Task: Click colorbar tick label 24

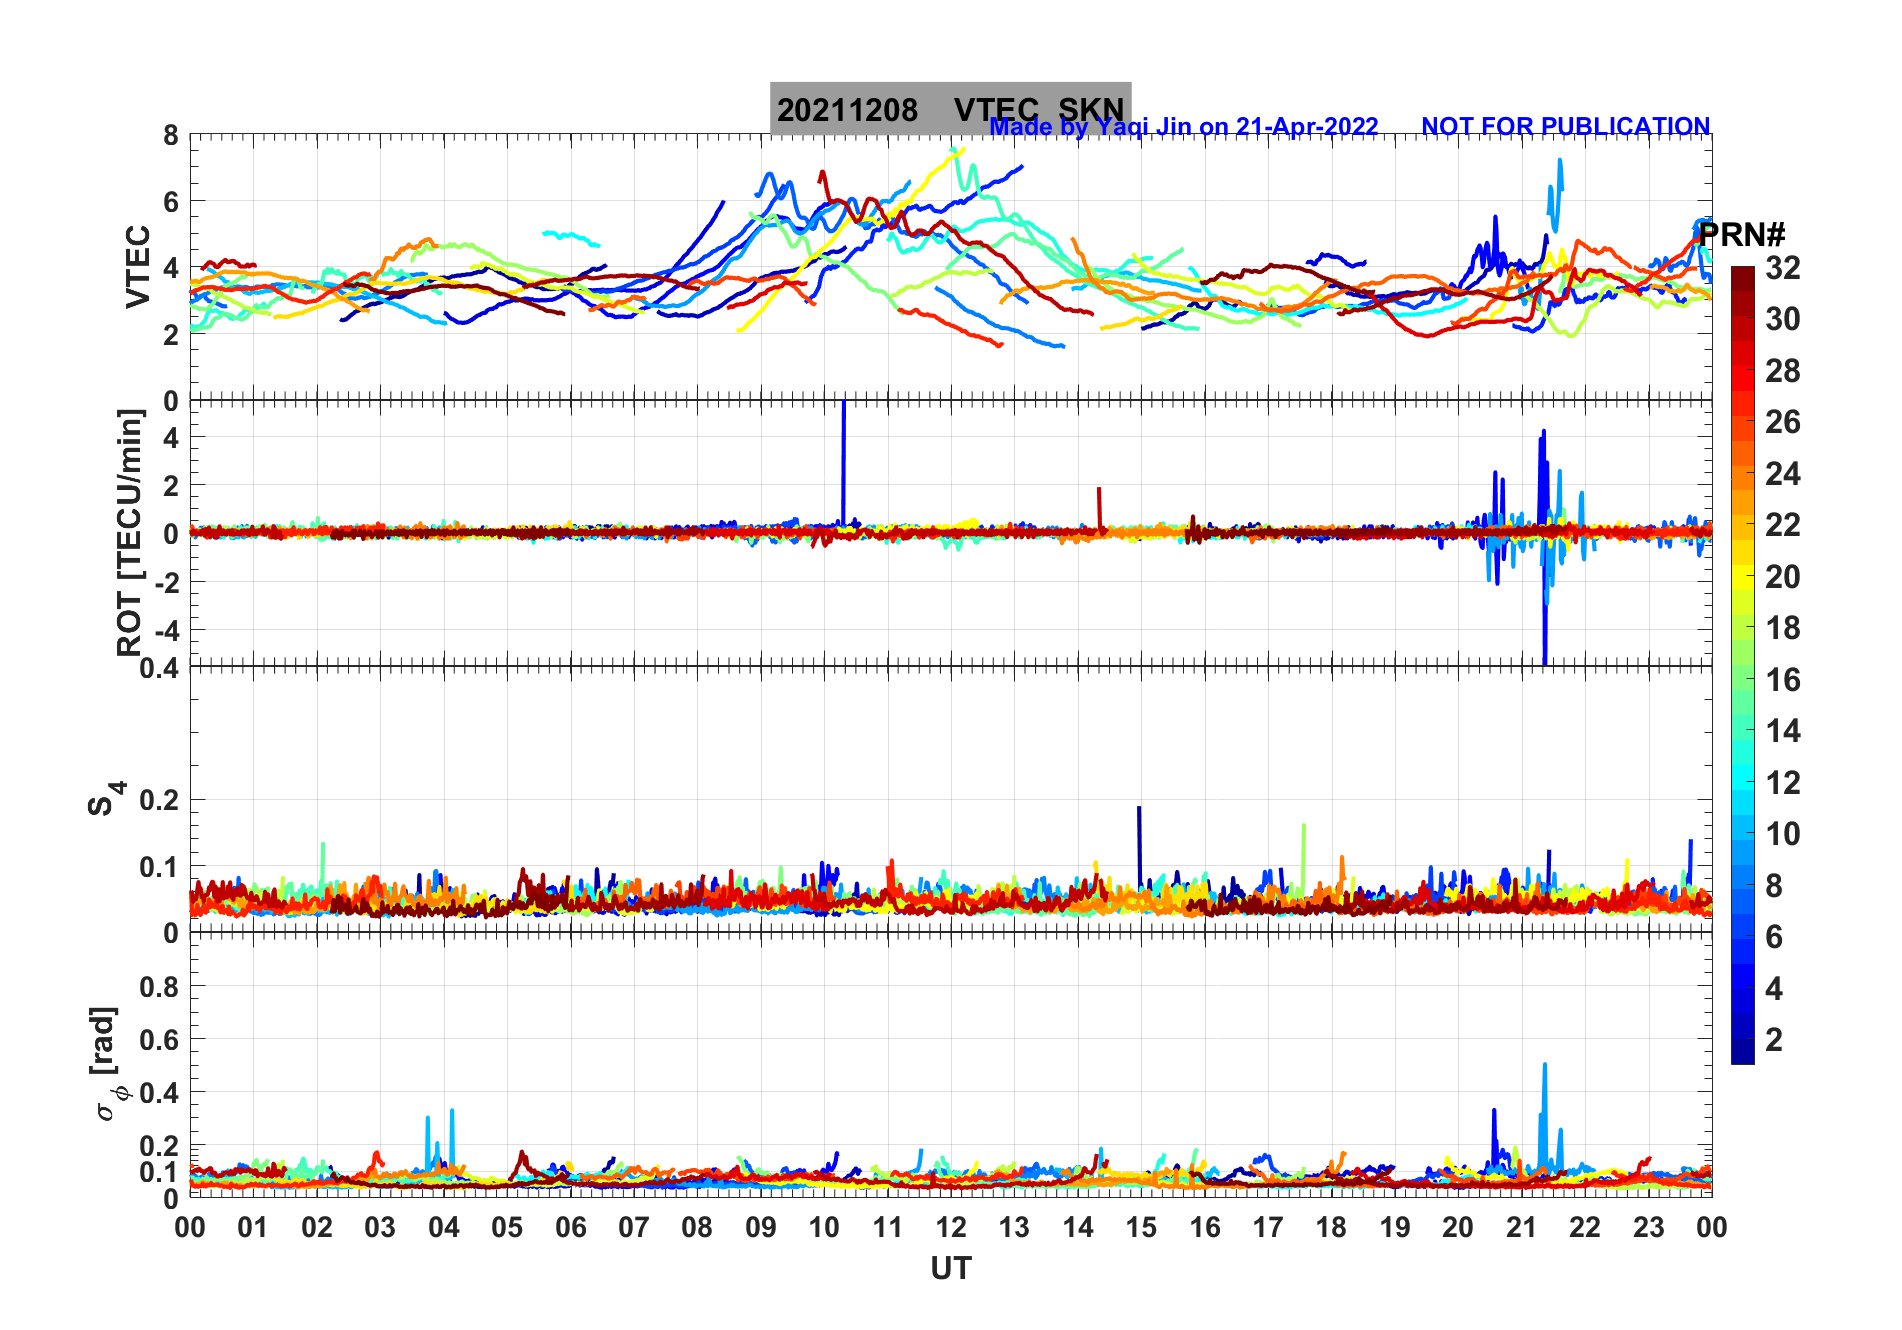Action: (1783, 474)
